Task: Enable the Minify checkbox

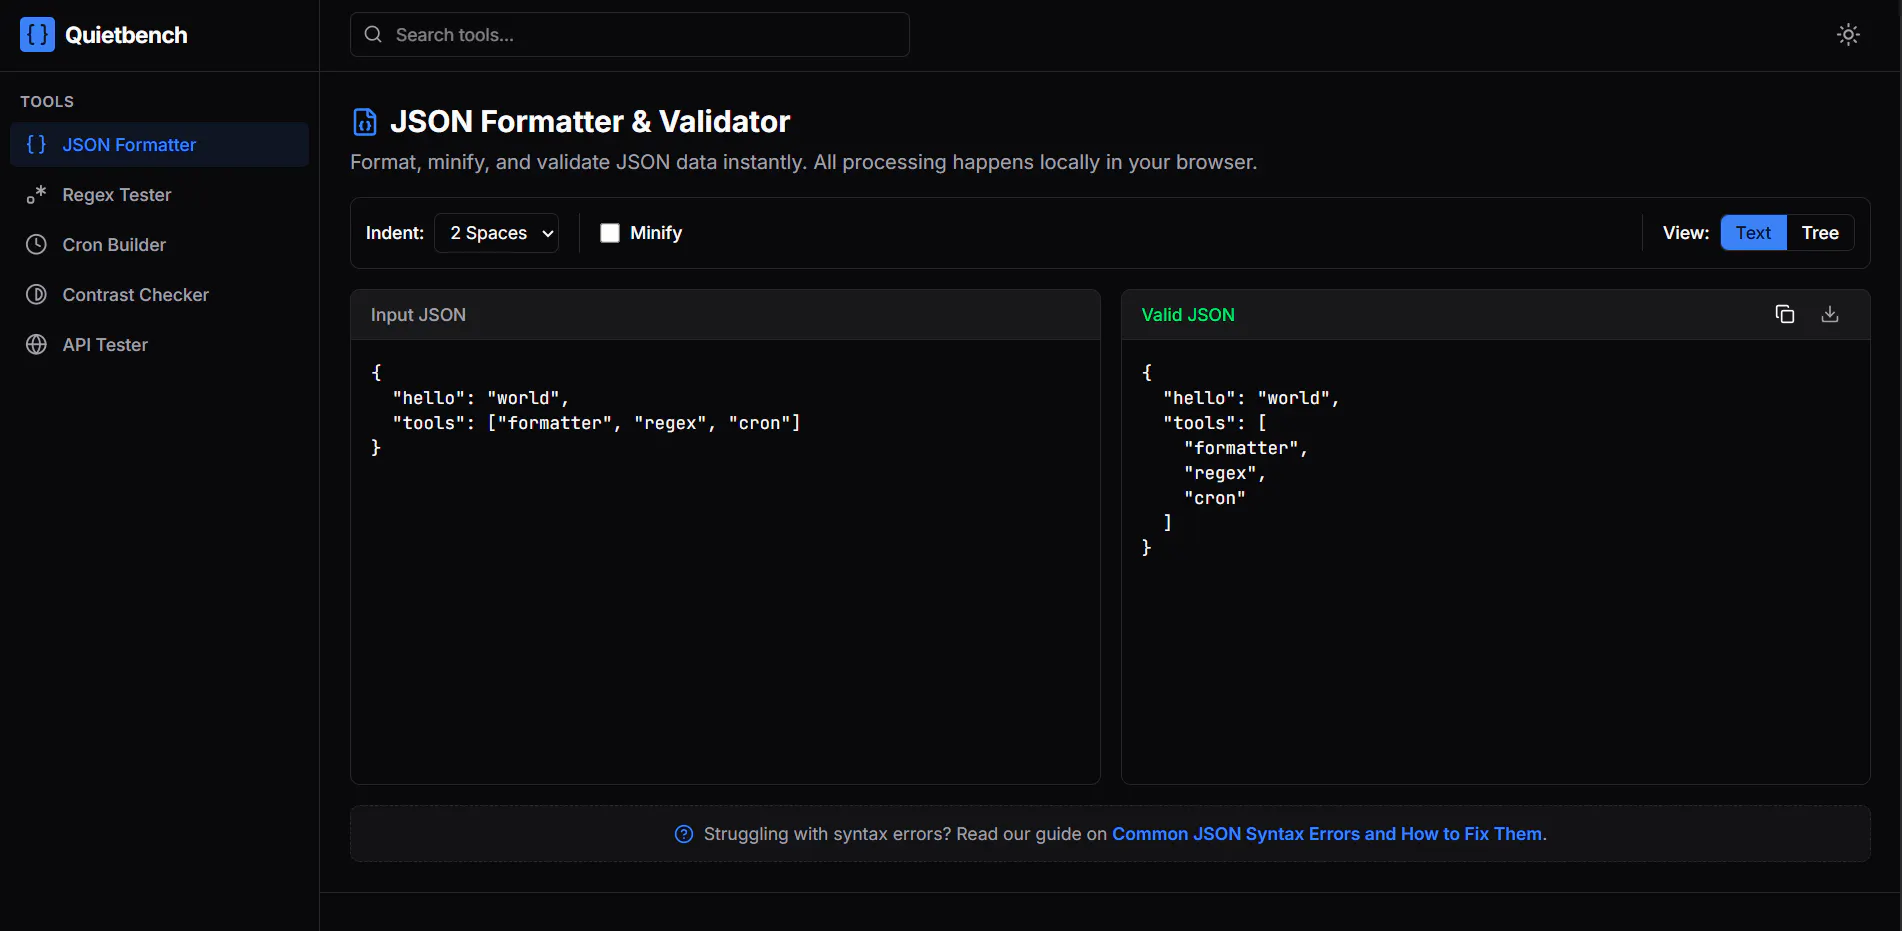Action: (x=610, y=233)
